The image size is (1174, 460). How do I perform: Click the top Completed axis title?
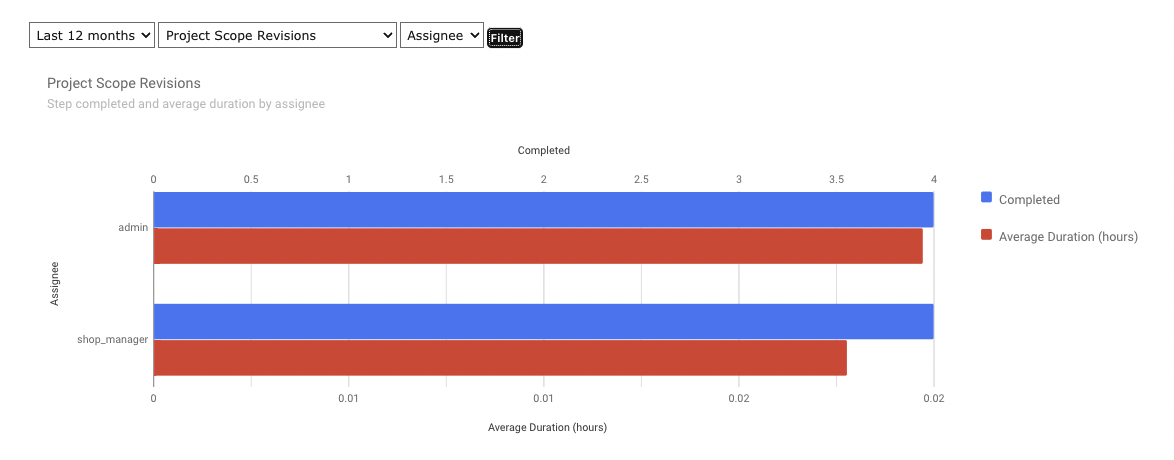coord(543,150)
